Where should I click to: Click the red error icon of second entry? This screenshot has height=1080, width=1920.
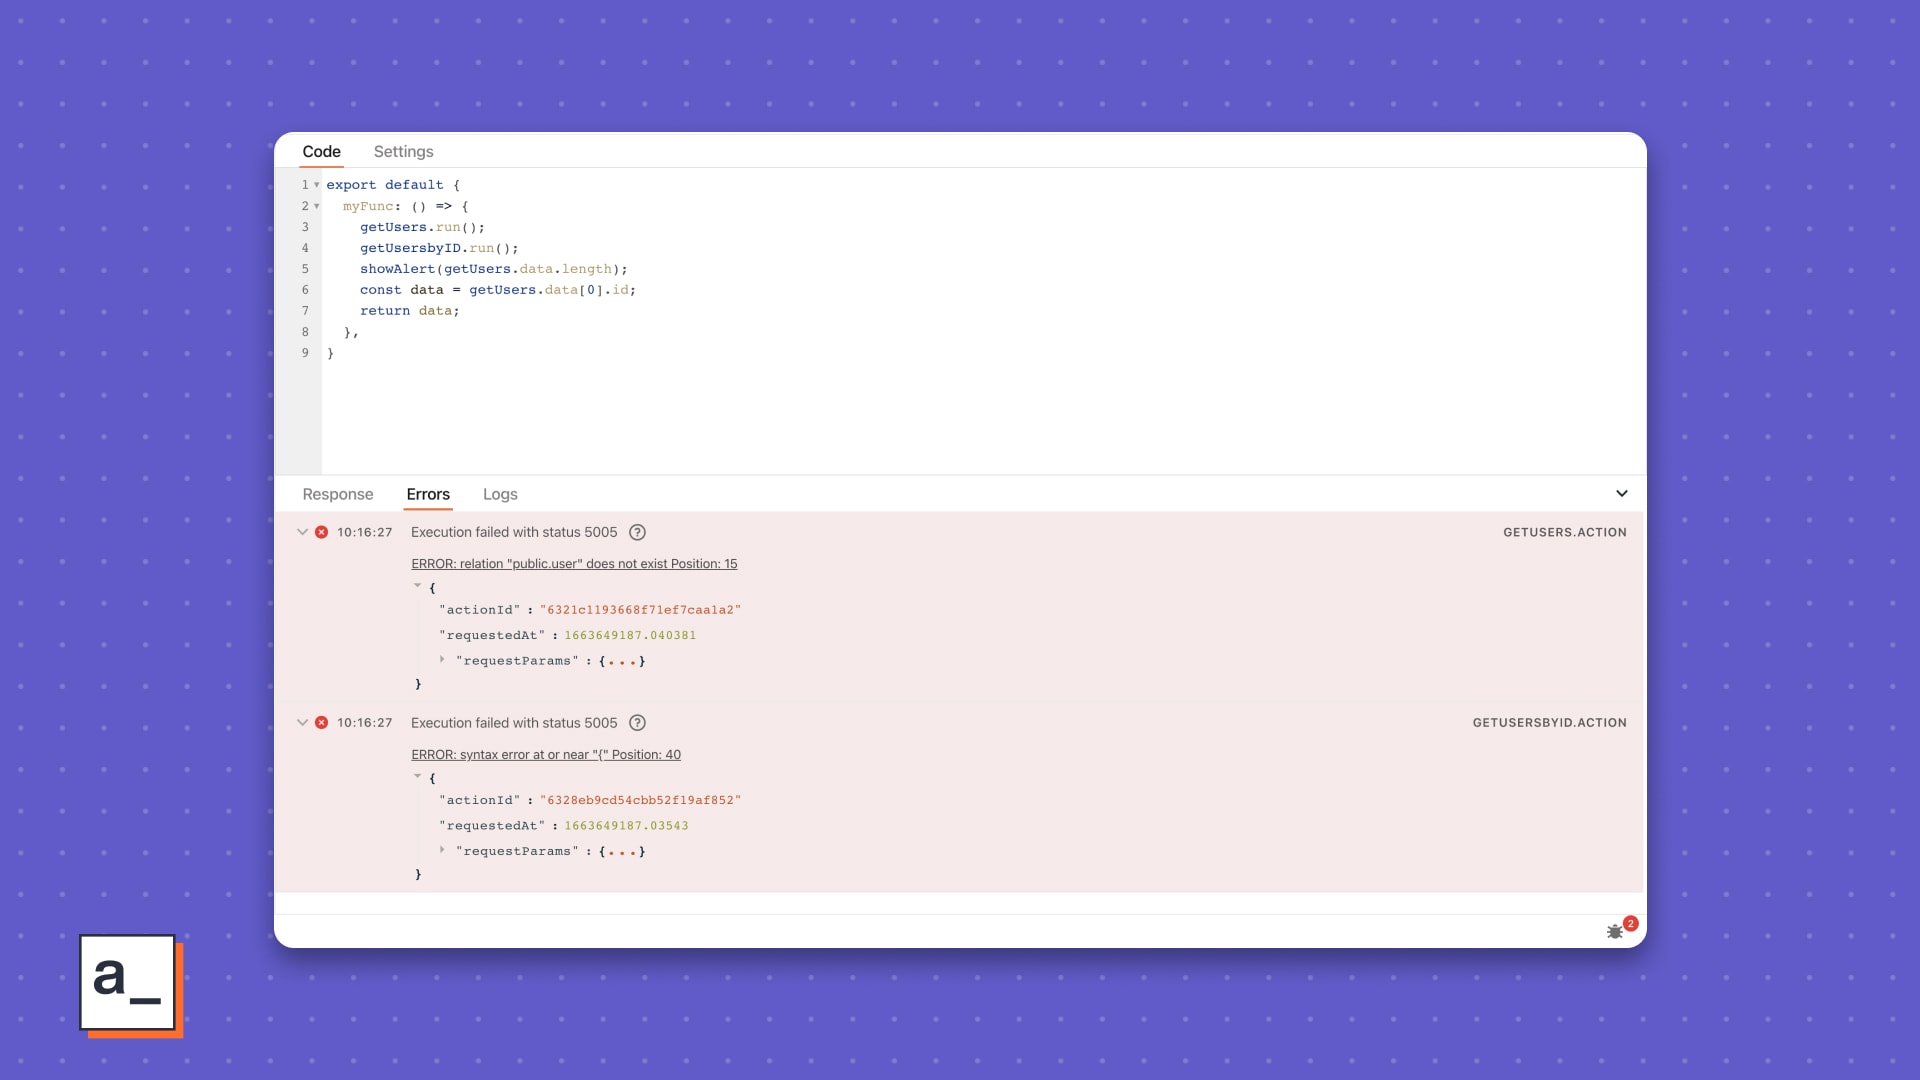[x=321, y=723]
